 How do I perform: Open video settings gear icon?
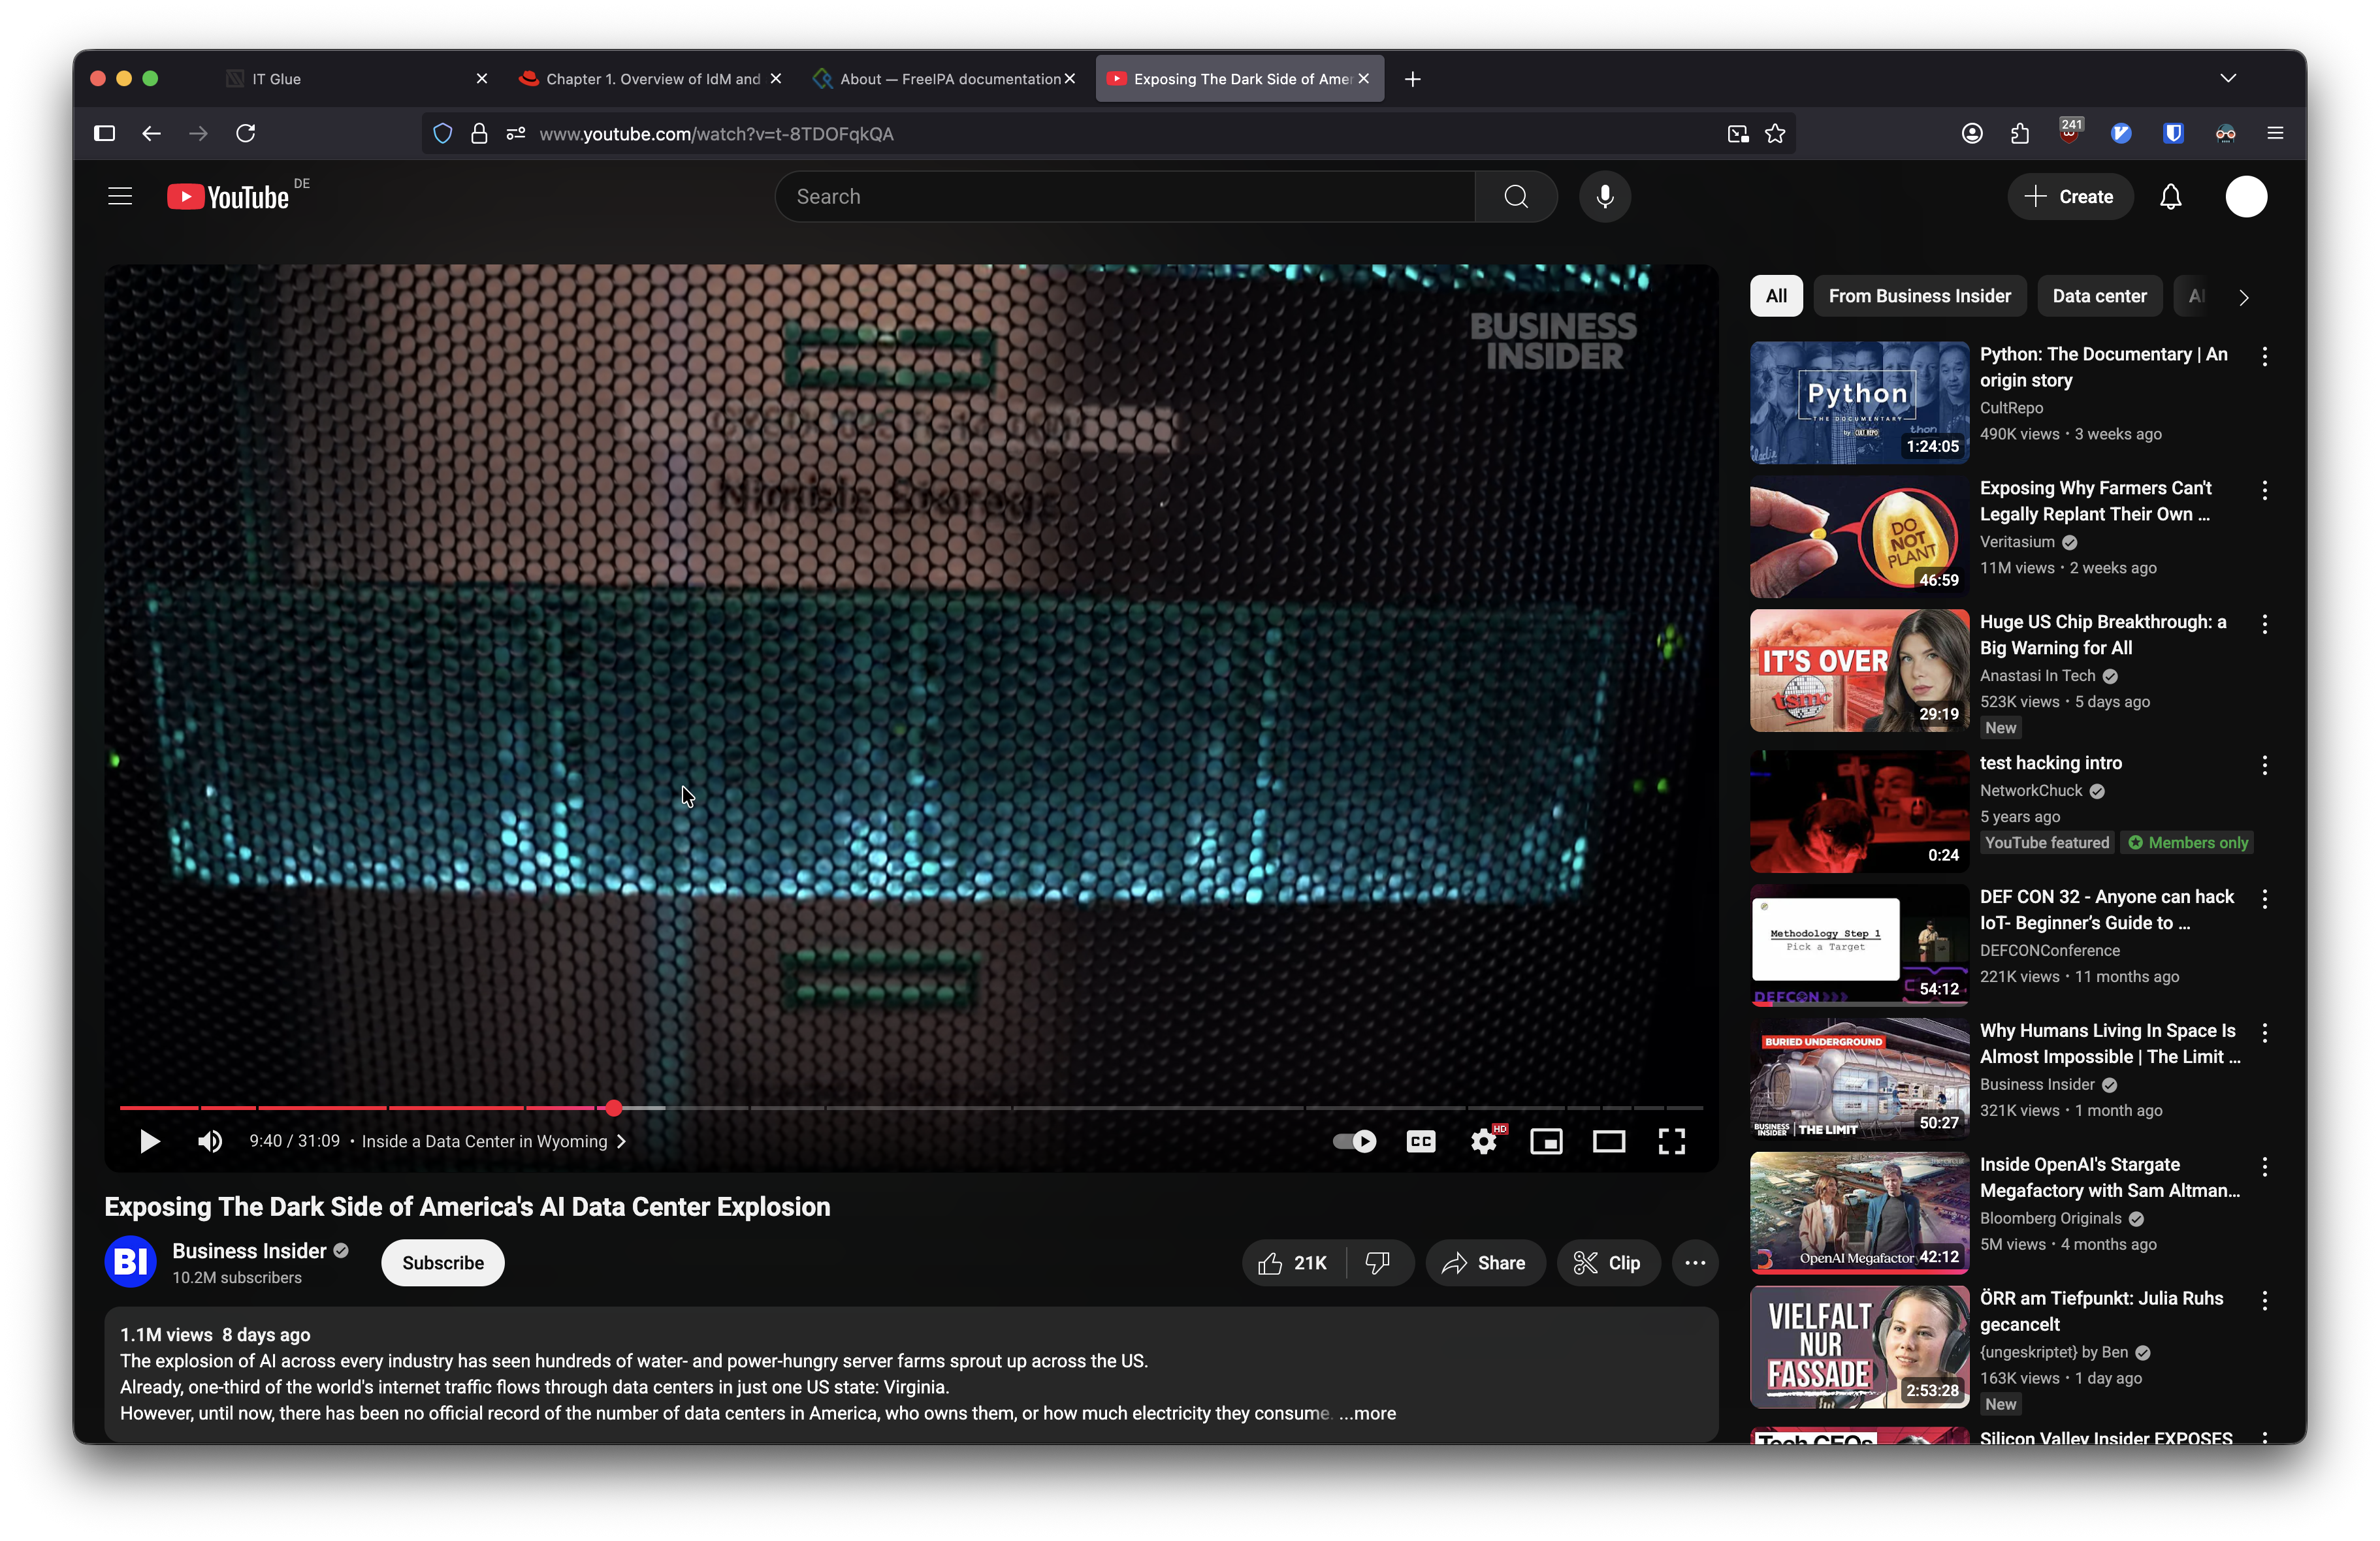(1483, 1141)
